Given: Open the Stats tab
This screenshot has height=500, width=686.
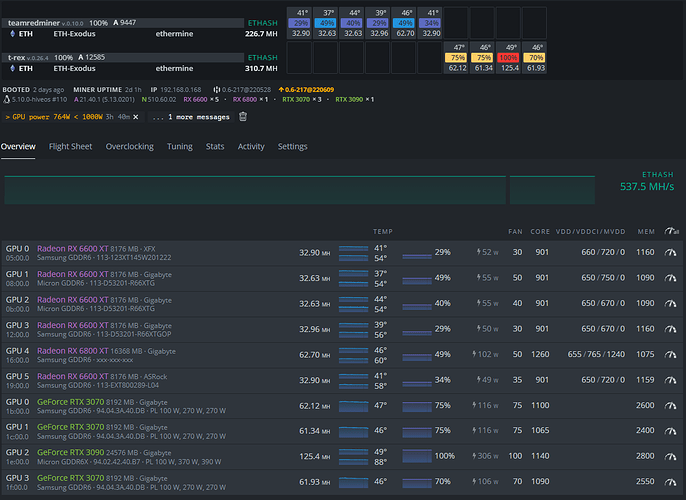Looking at the screenshot, I should tap(215, 147).
